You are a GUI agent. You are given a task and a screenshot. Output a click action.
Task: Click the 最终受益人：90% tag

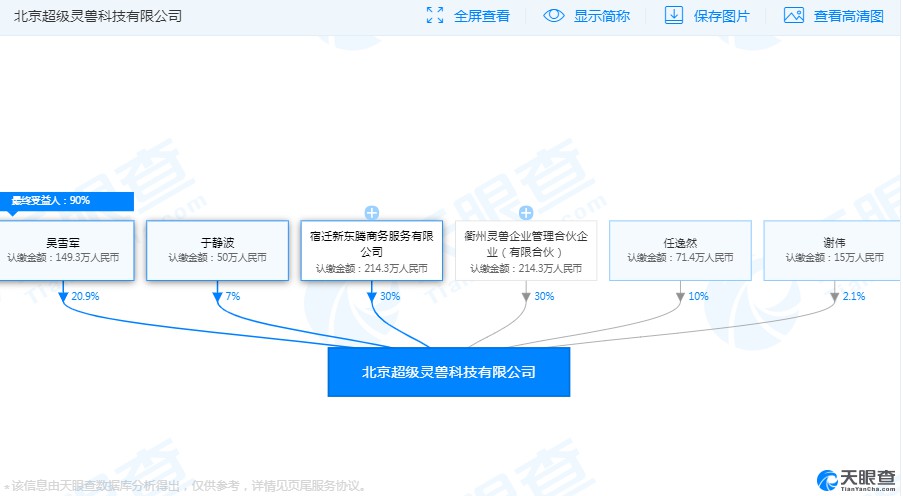coord(66,200)
